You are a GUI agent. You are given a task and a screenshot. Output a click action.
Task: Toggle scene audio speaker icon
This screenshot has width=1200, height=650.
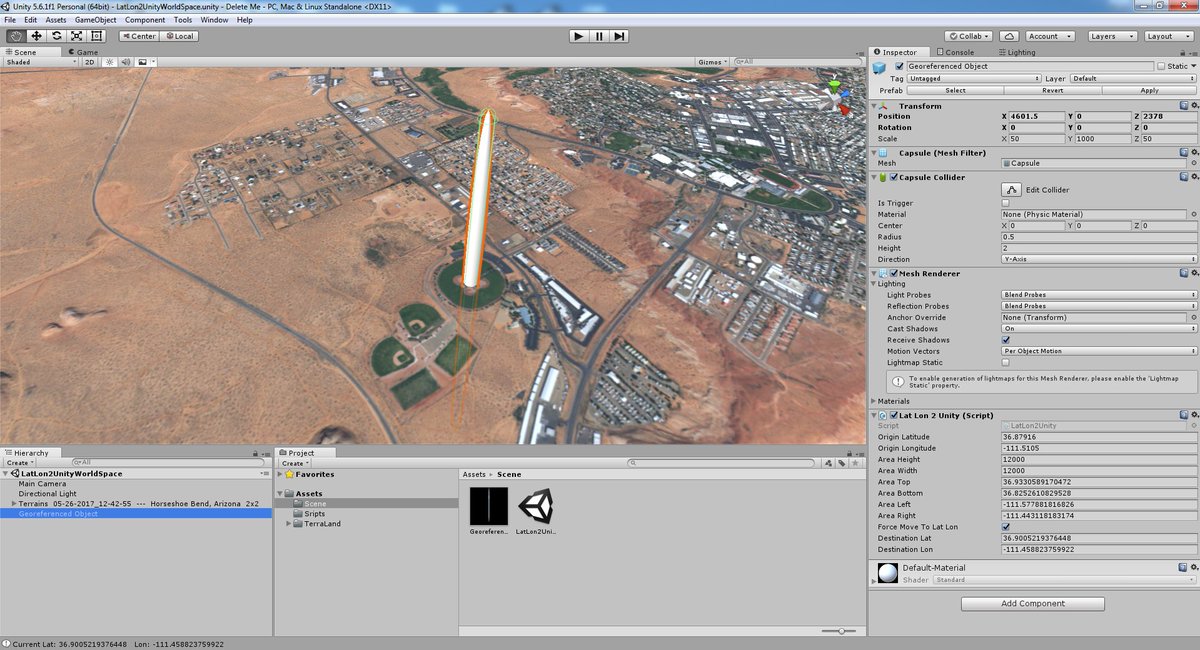point(126,62)
